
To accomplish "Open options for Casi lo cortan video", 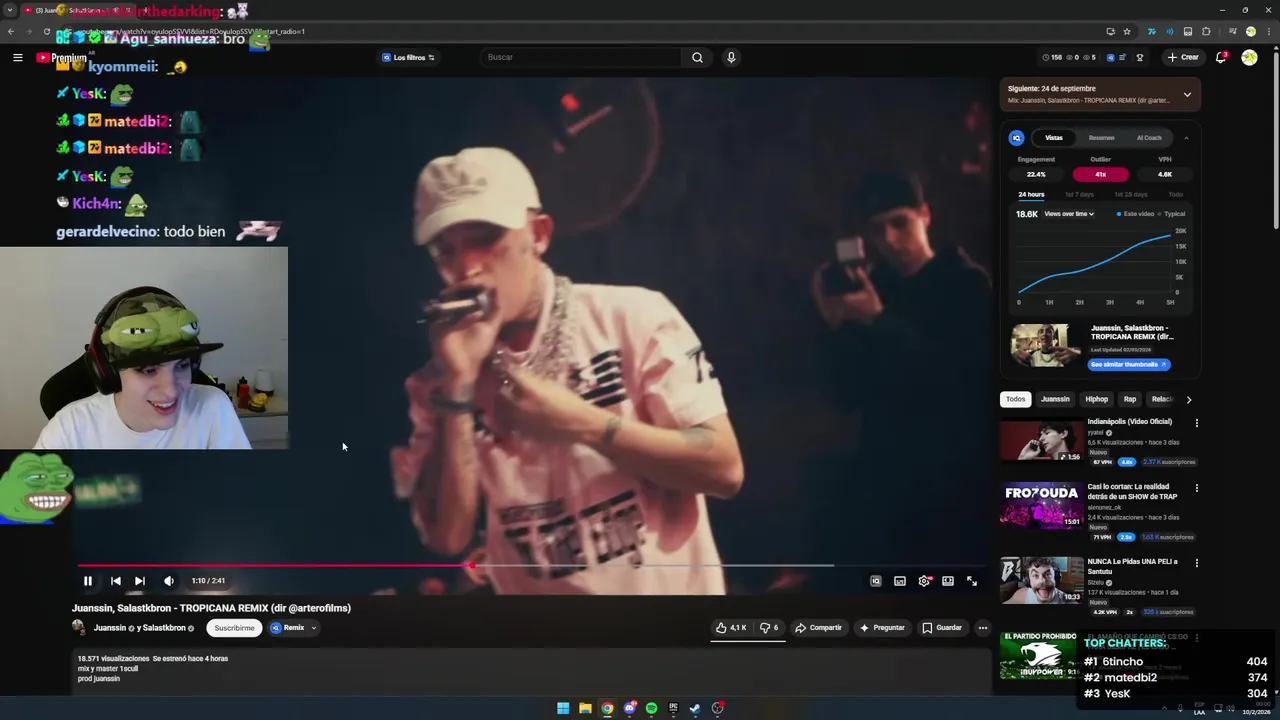I will click(1196, 488).
